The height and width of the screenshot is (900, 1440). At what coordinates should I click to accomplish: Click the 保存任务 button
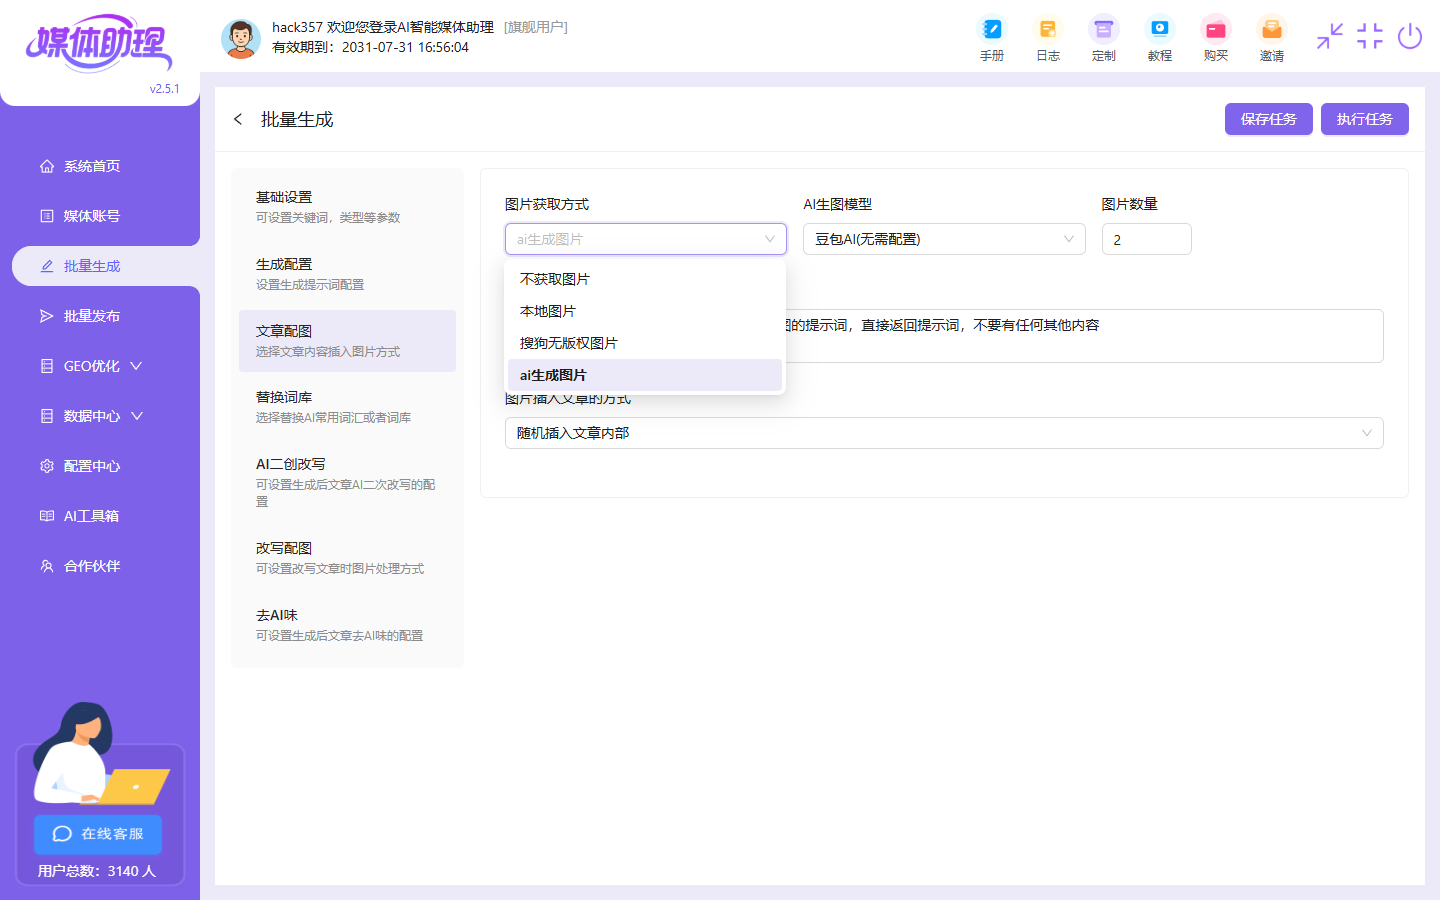pos(1268,119)
